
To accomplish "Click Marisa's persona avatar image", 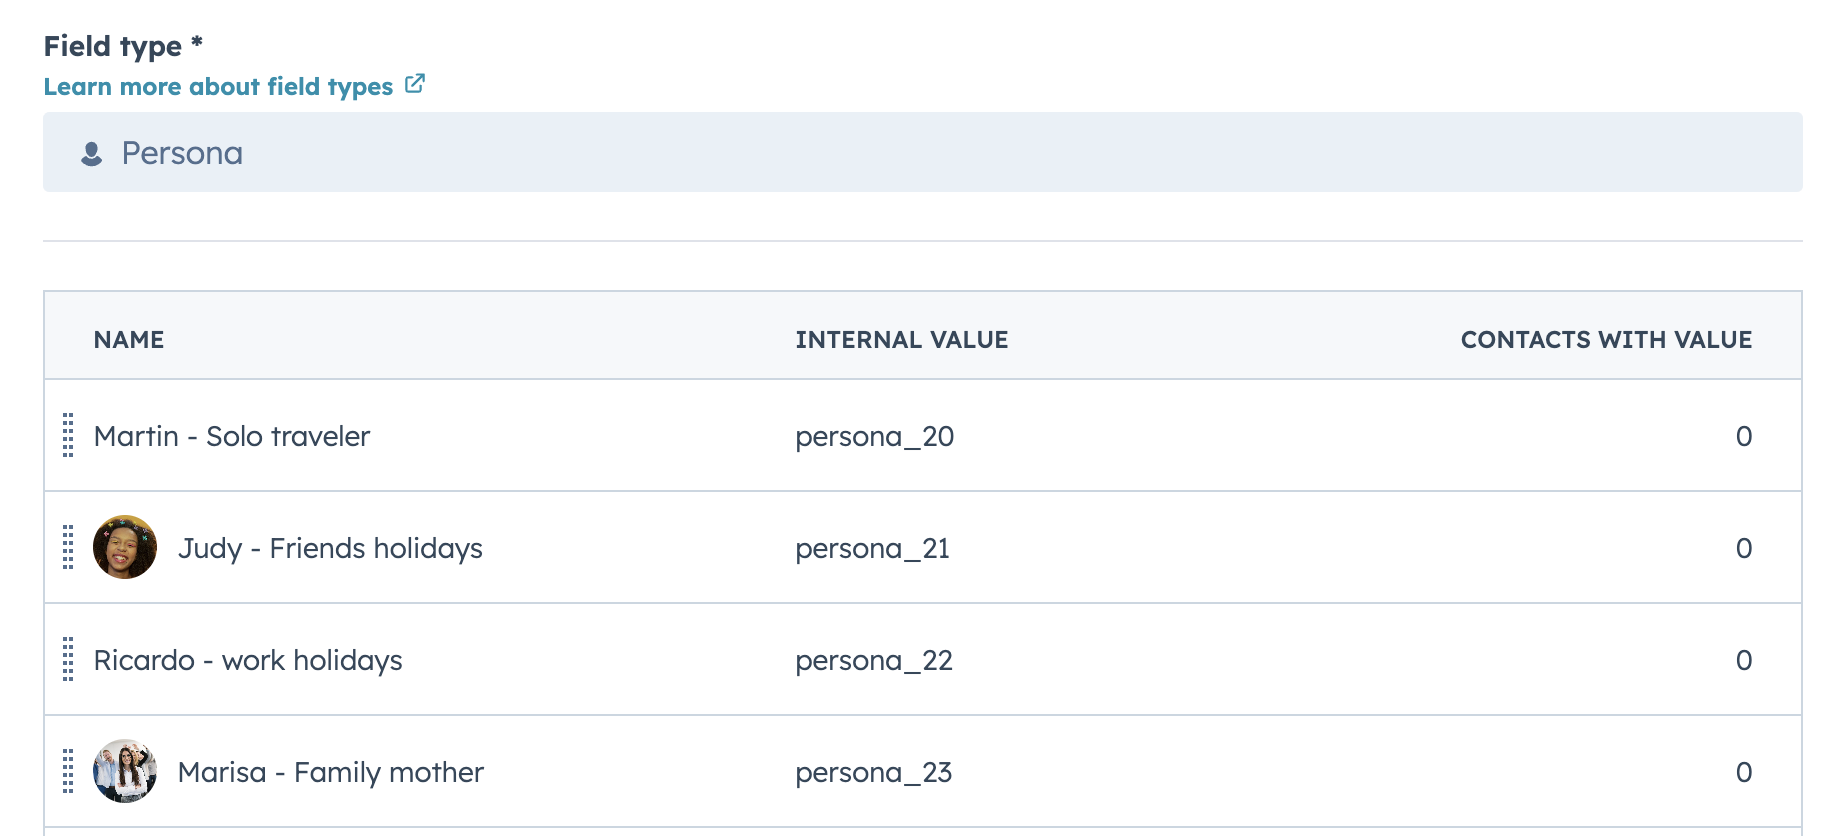I will [125, 771].
